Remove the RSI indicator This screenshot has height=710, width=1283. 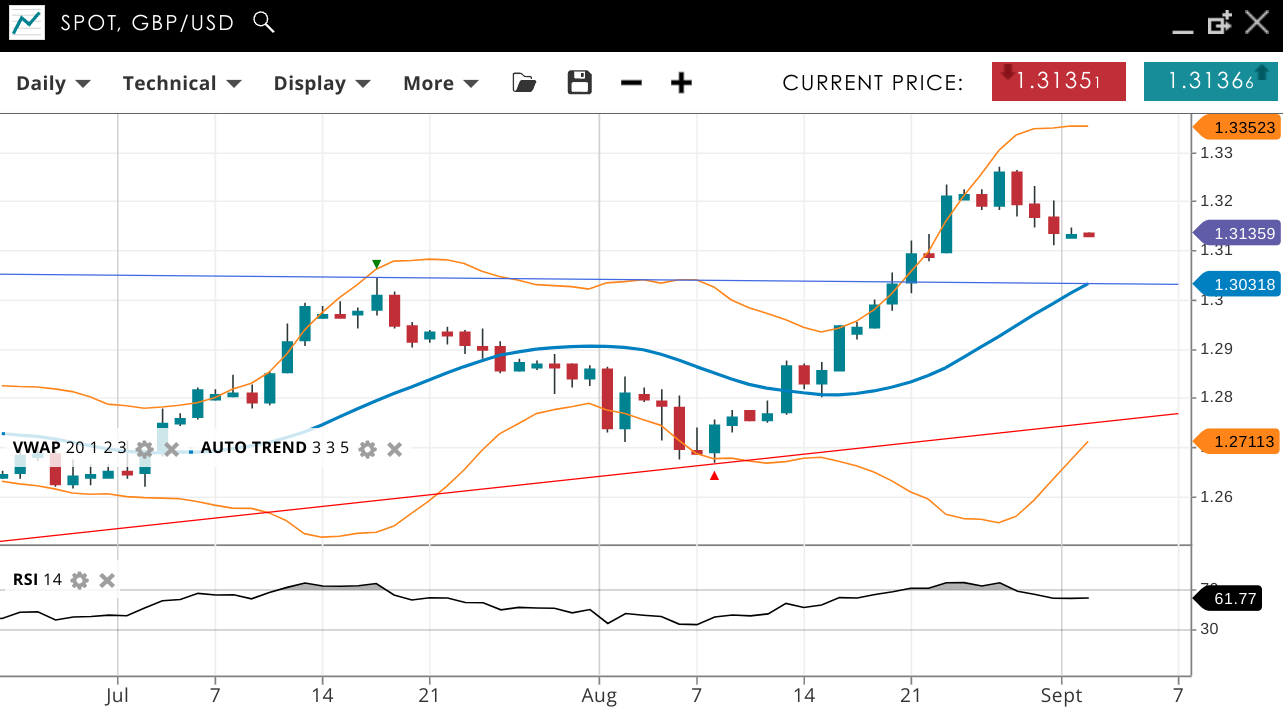(x=107, y=580)
